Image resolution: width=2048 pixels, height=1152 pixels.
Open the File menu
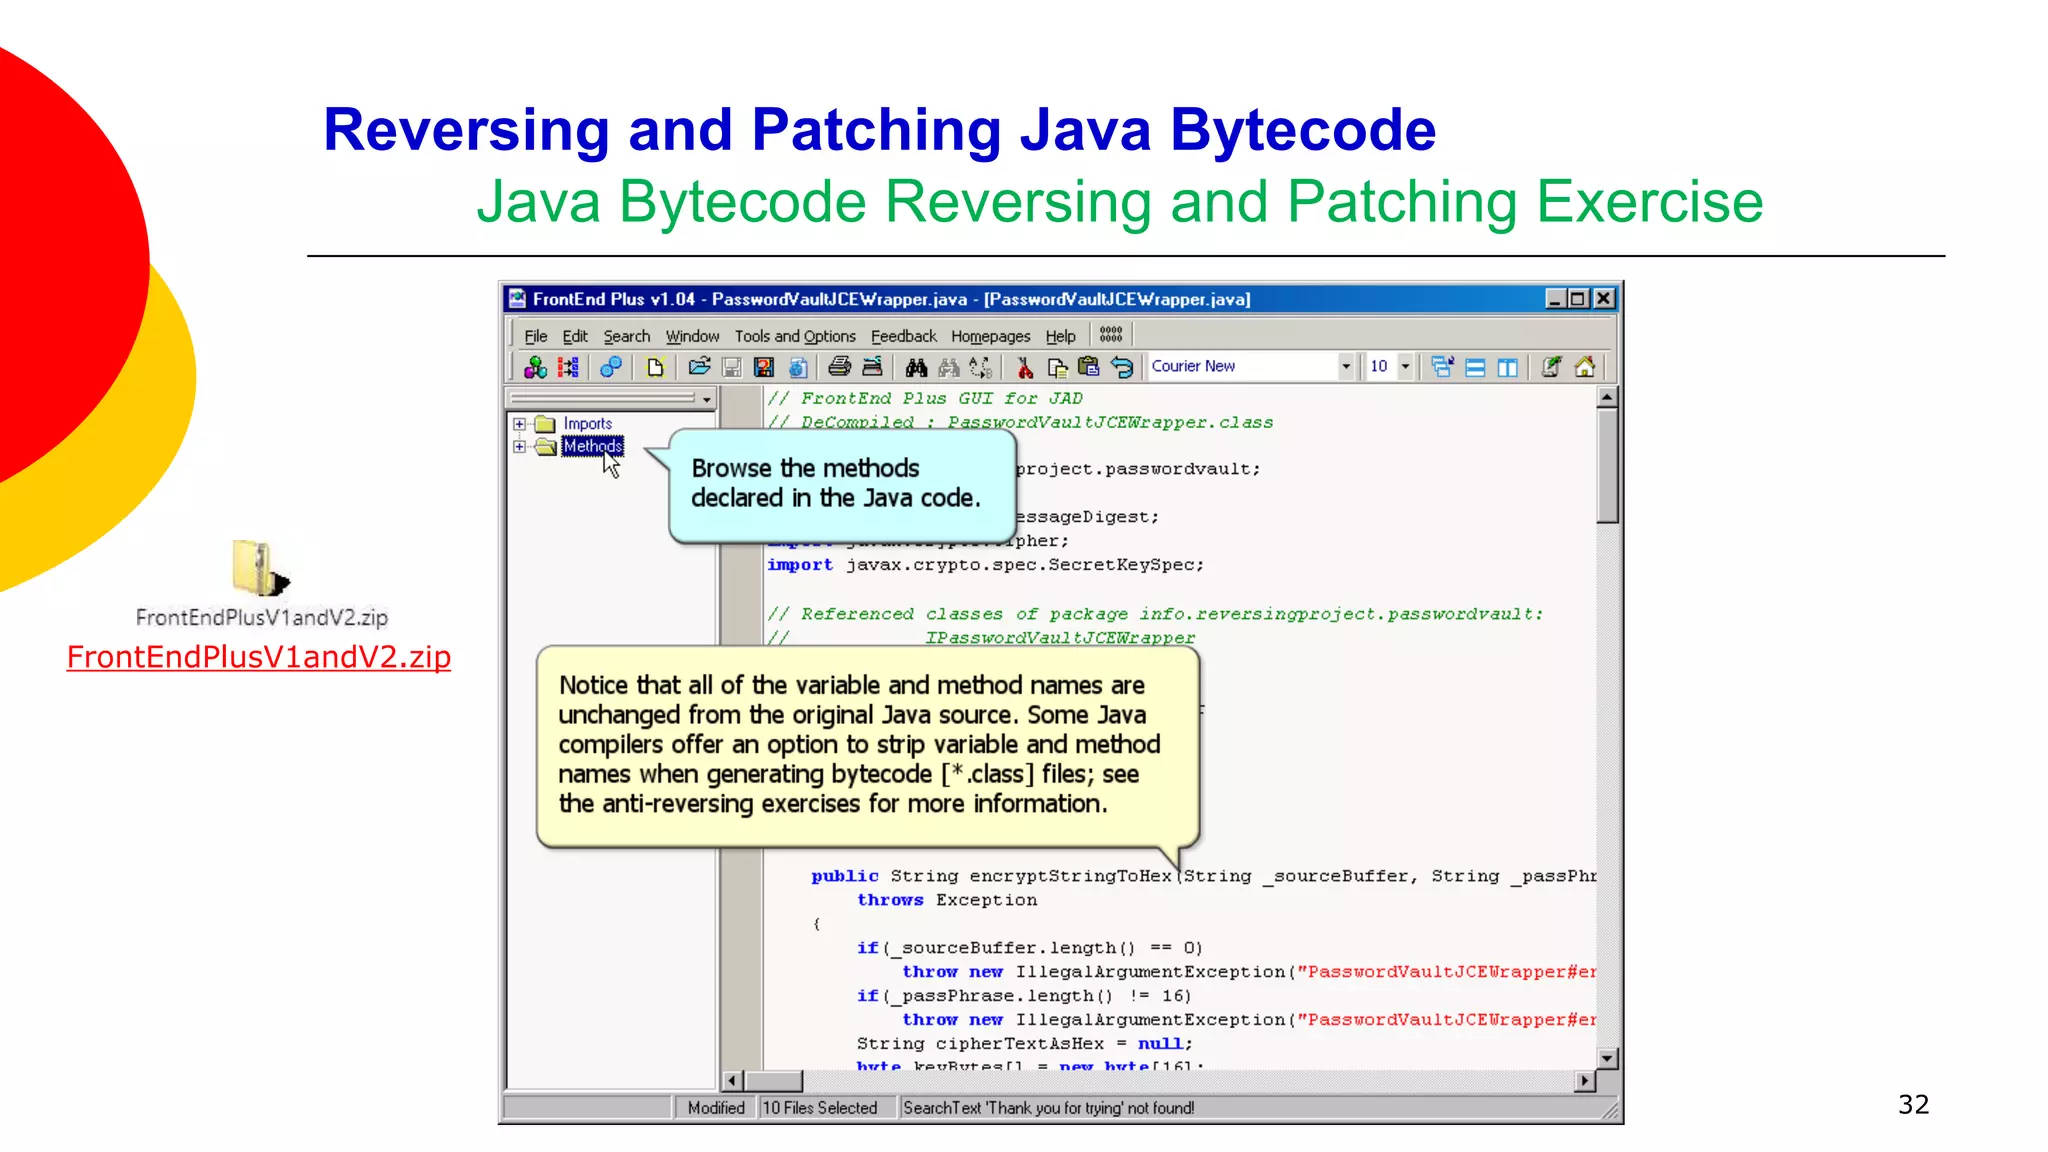click(x=536, y=336)
